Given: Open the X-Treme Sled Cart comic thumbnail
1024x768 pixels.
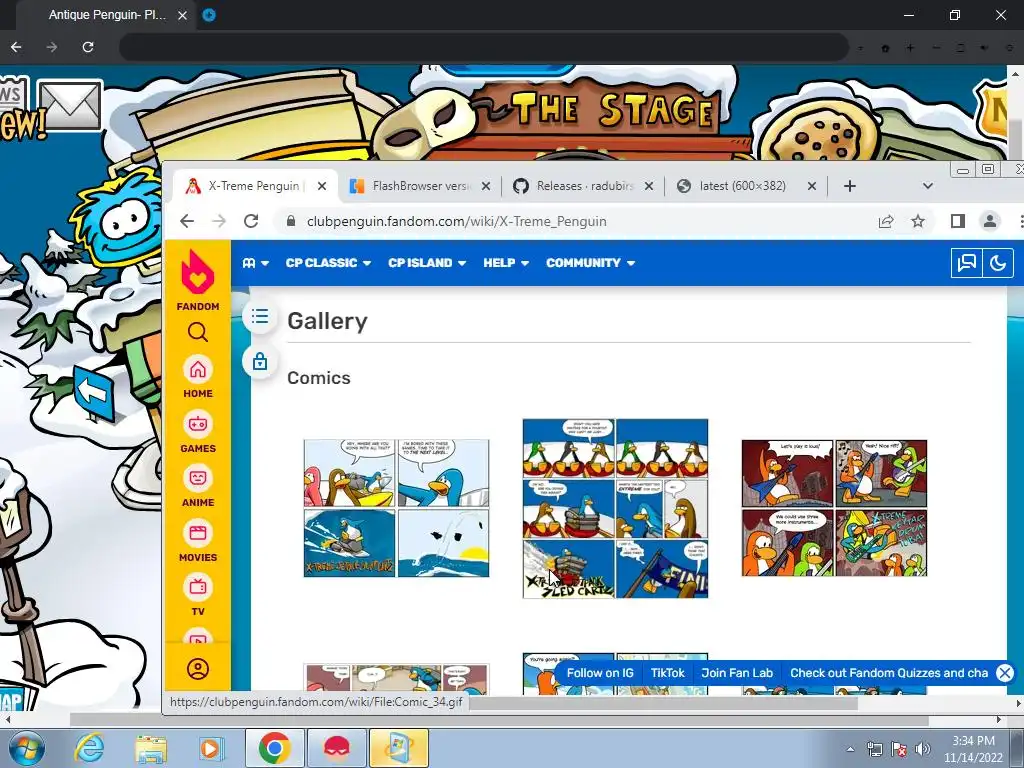Looking at the screenshot, I should [x=615, y=508].
